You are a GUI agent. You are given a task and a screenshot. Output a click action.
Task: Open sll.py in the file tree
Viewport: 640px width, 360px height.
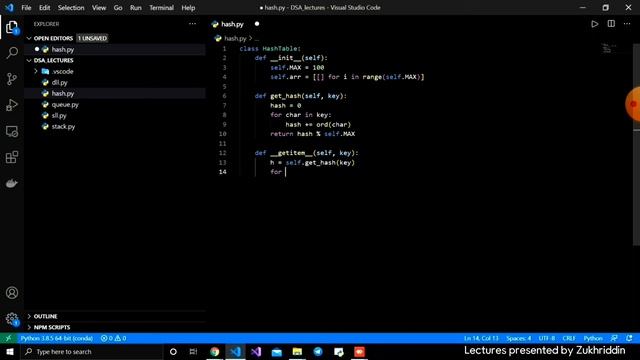(59, 116)
